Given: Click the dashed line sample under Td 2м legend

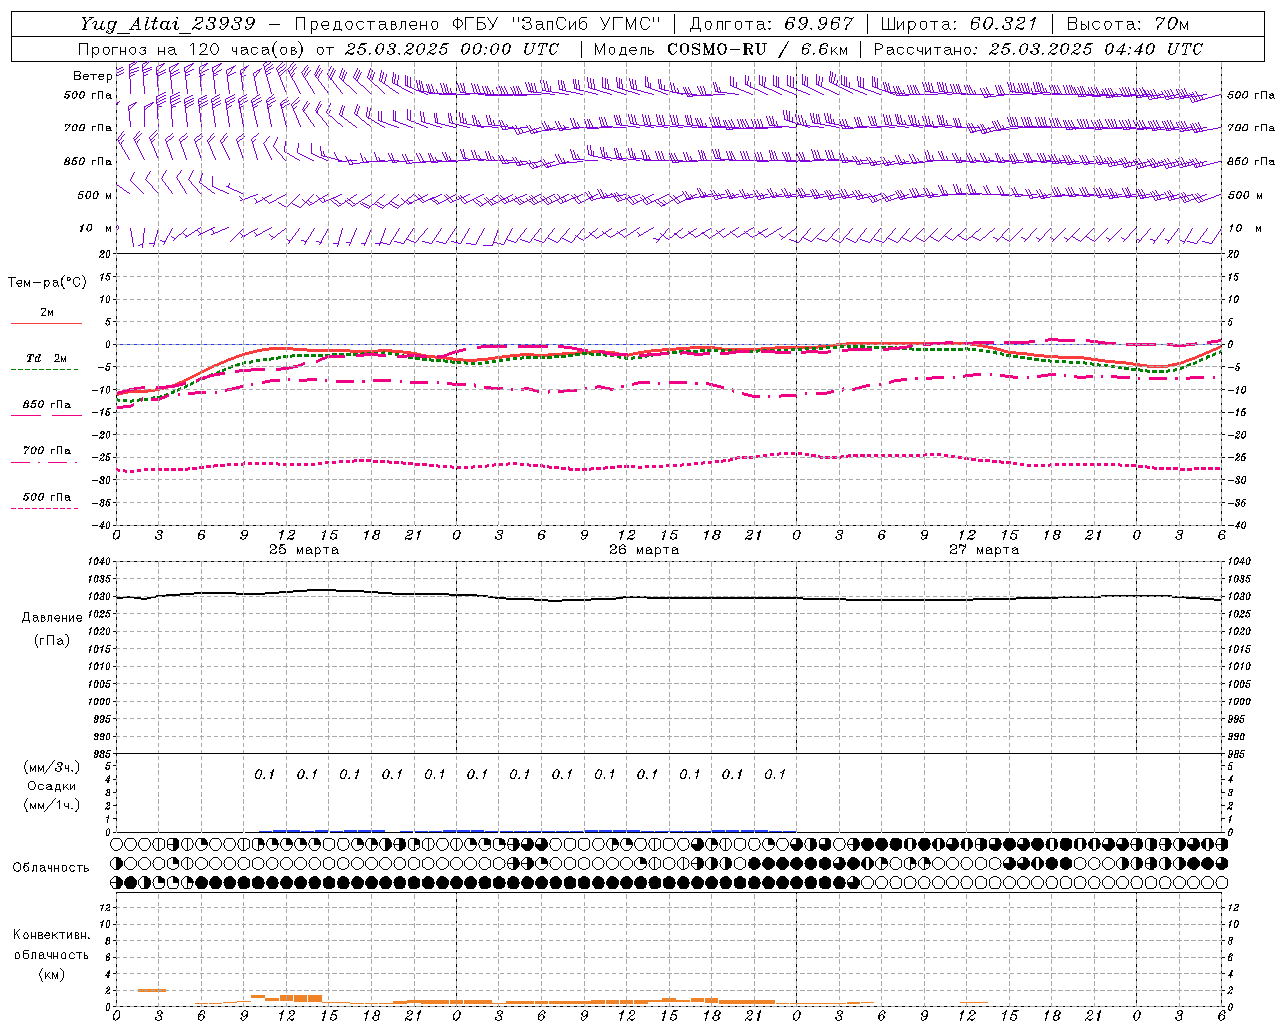Looking at the screenshot, I should click(x=45, y=369).
